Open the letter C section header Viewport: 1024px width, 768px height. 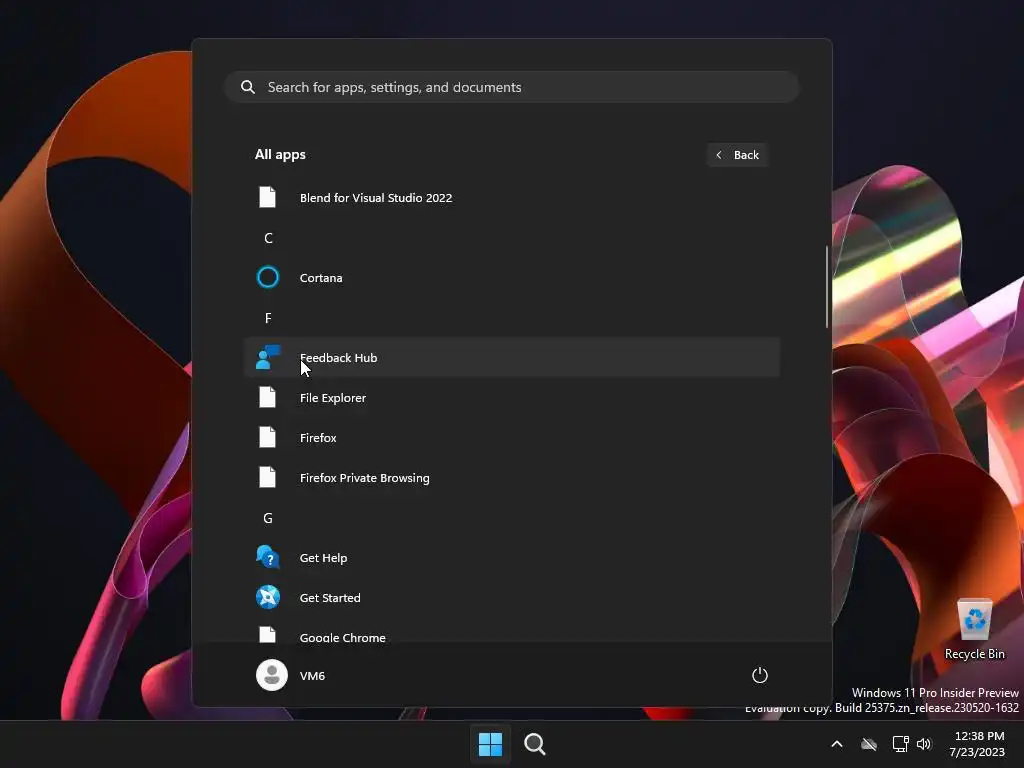(x=268, y=238)
